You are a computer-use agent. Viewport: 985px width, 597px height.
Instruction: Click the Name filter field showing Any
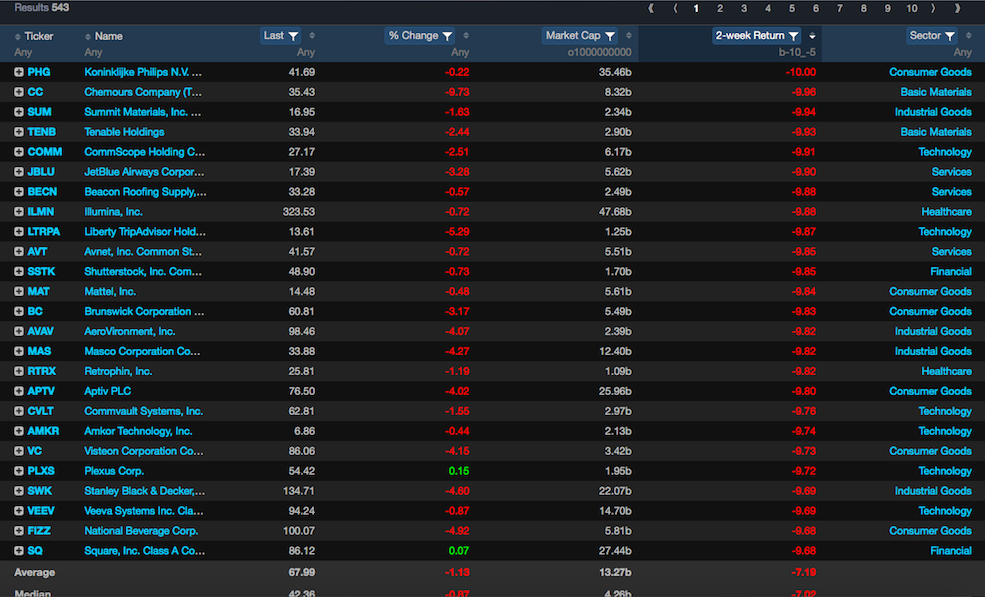(x=93, y=53)
